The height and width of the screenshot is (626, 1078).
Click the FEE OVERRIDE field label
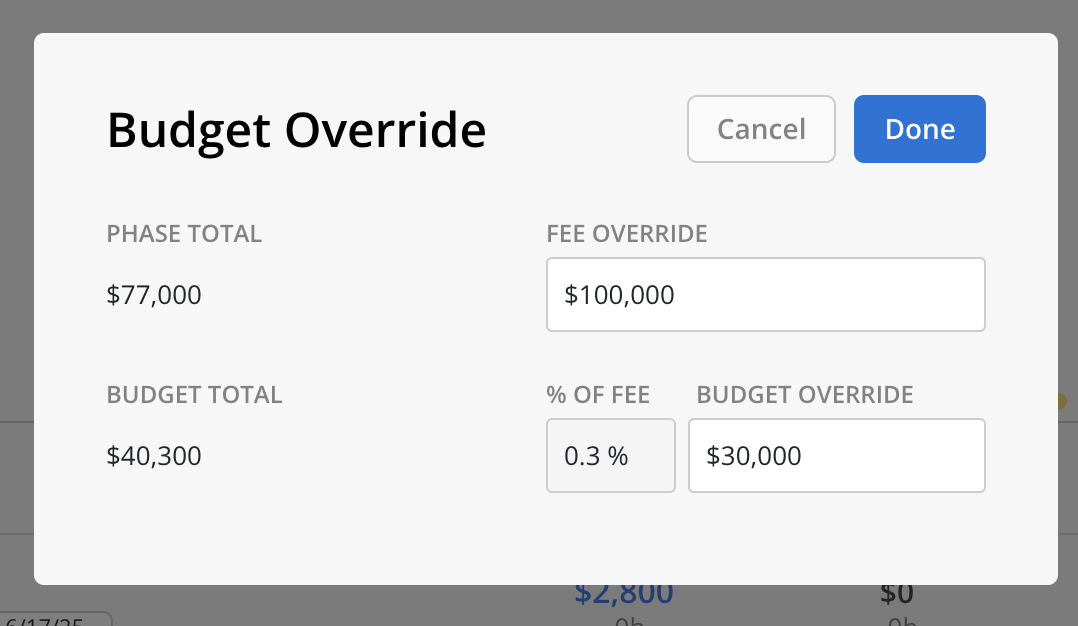(626, 234)
